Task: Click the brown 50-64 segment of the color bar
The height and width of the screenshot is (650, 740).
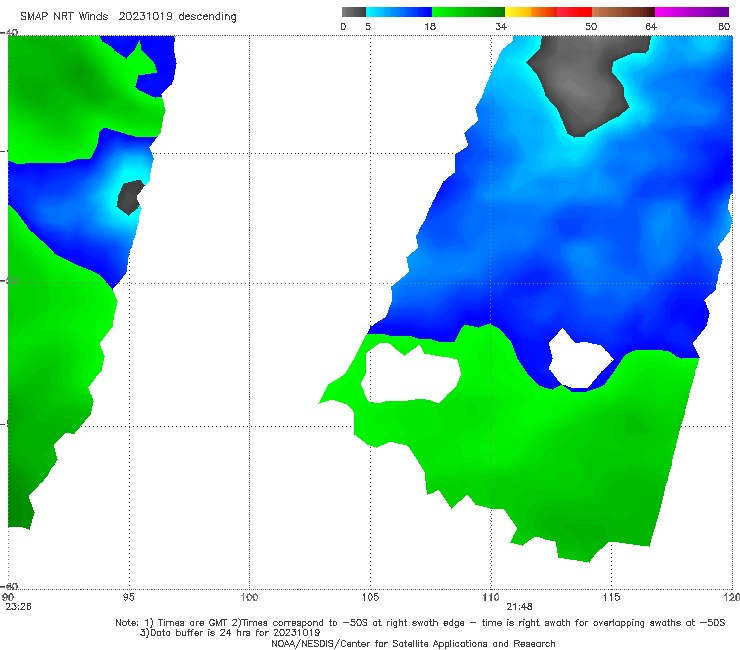Action: [623, 12]
